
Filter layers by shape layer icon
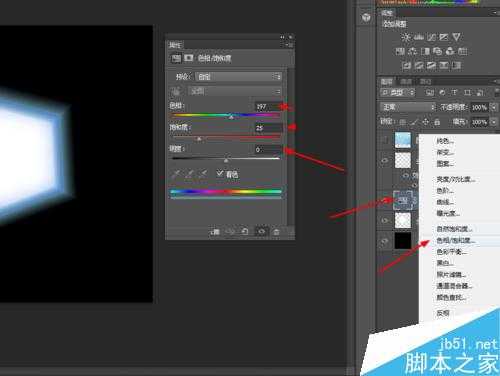tap(467, 93)
